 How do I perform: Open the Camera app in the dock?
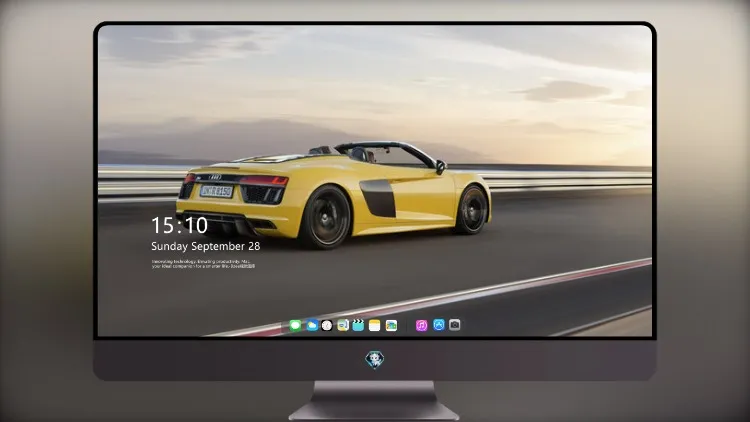tap(455, 325)
